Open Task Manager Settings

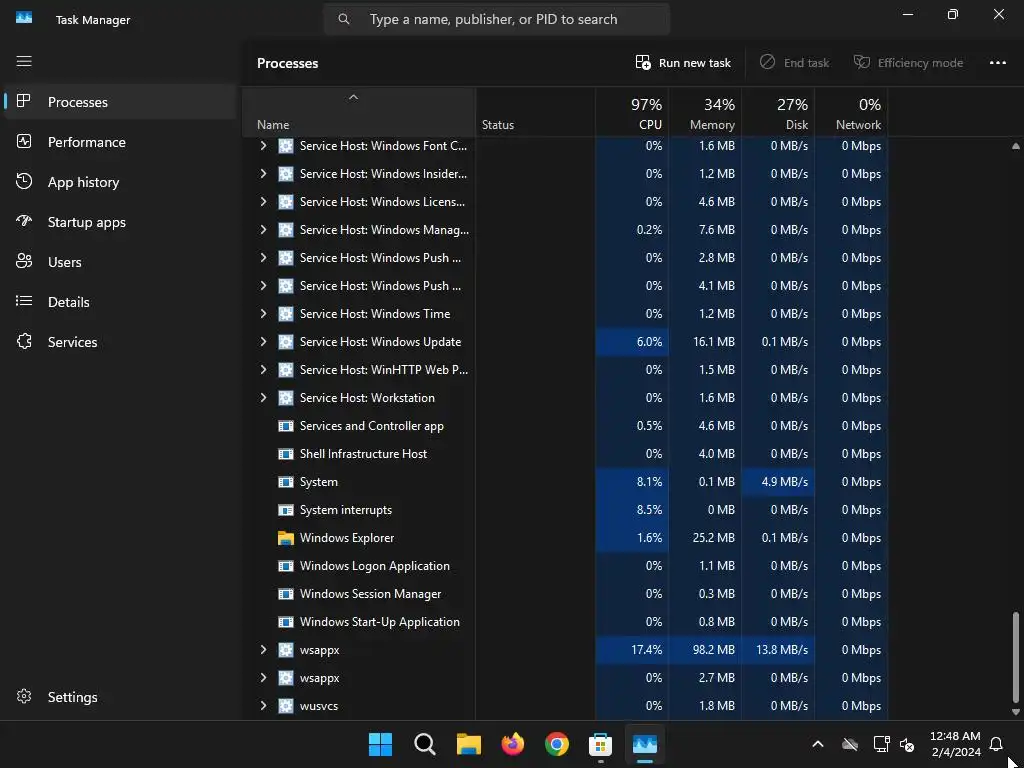coord(120,697)
